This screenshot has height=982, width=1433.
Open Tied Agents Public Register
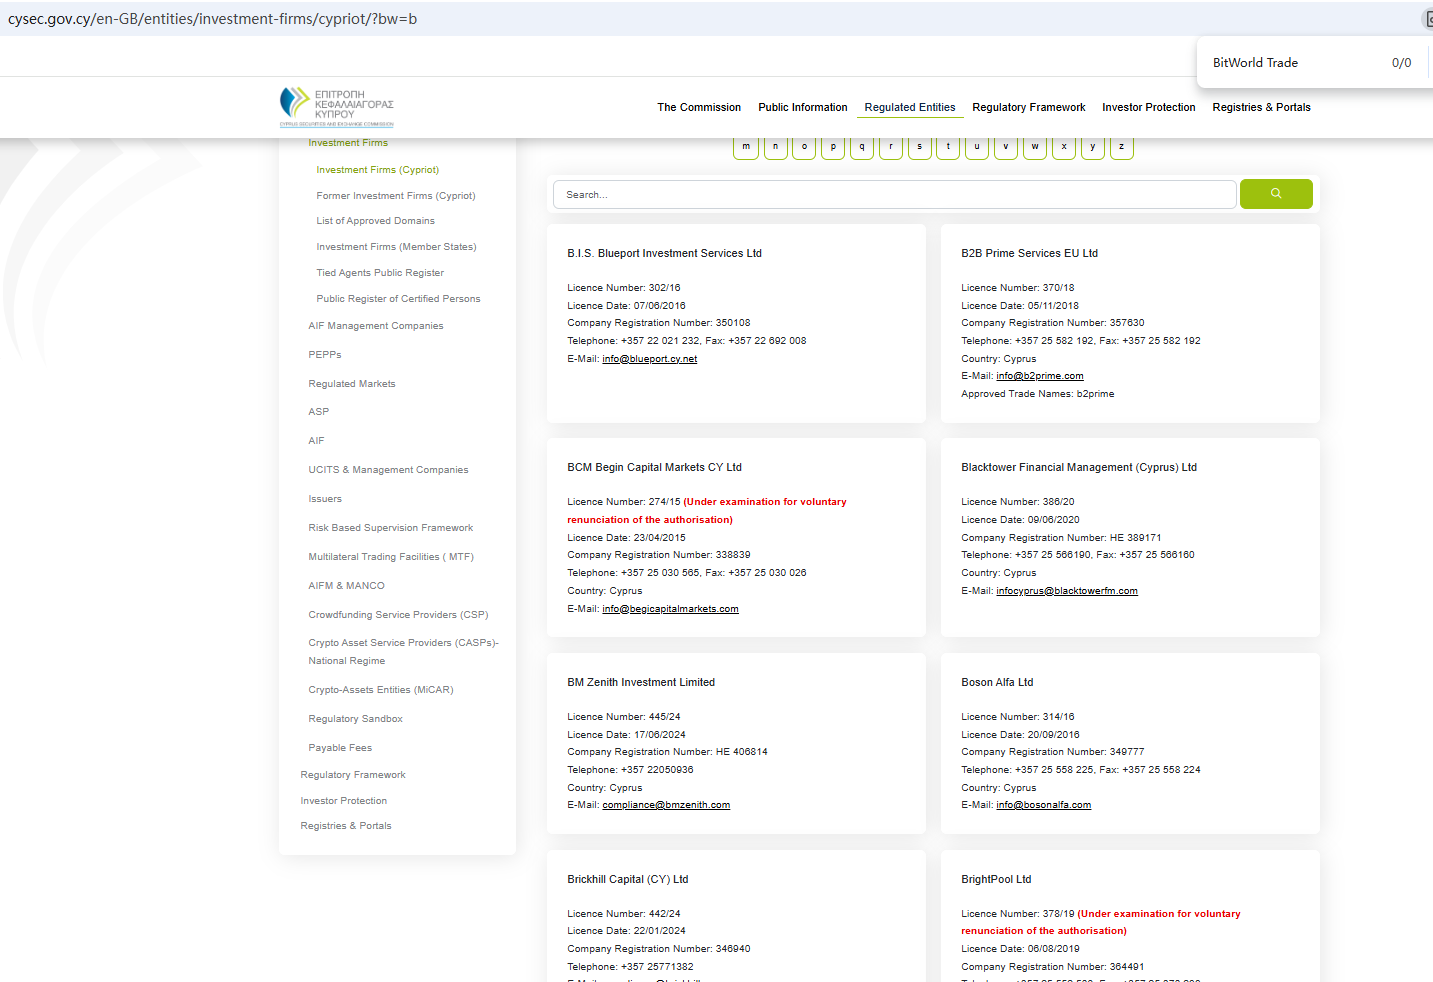pyautogui.click(x=380, y=273)
